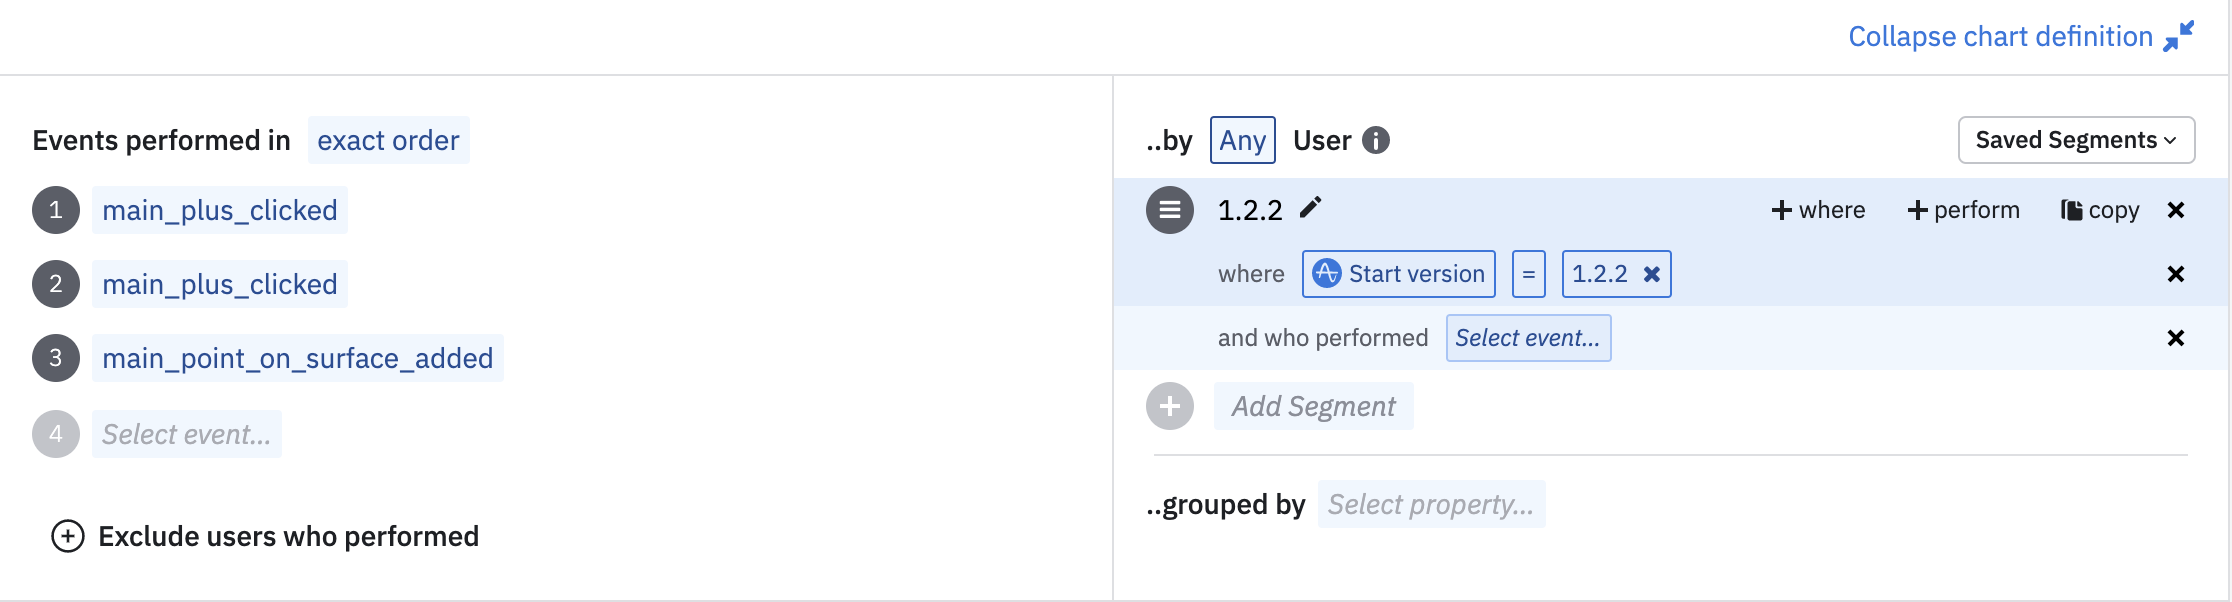Choose a grouped by property
The height and width of the screenshot is (602, 2232).
(1431, 504)
